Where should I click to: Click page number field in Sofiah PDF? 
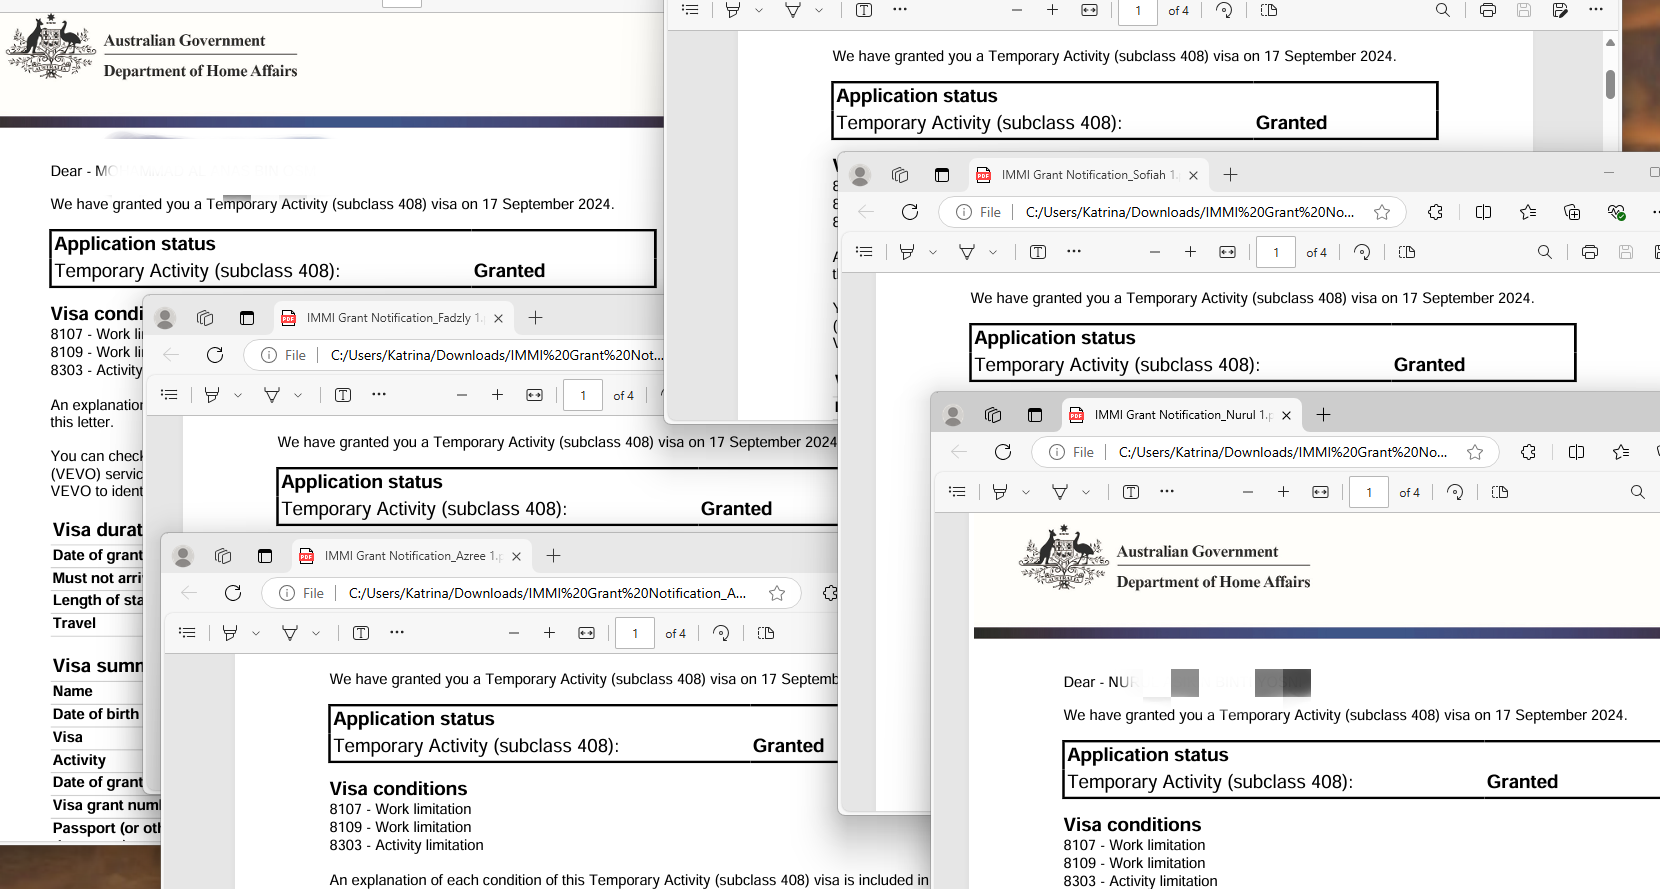tap(1276, 252)
